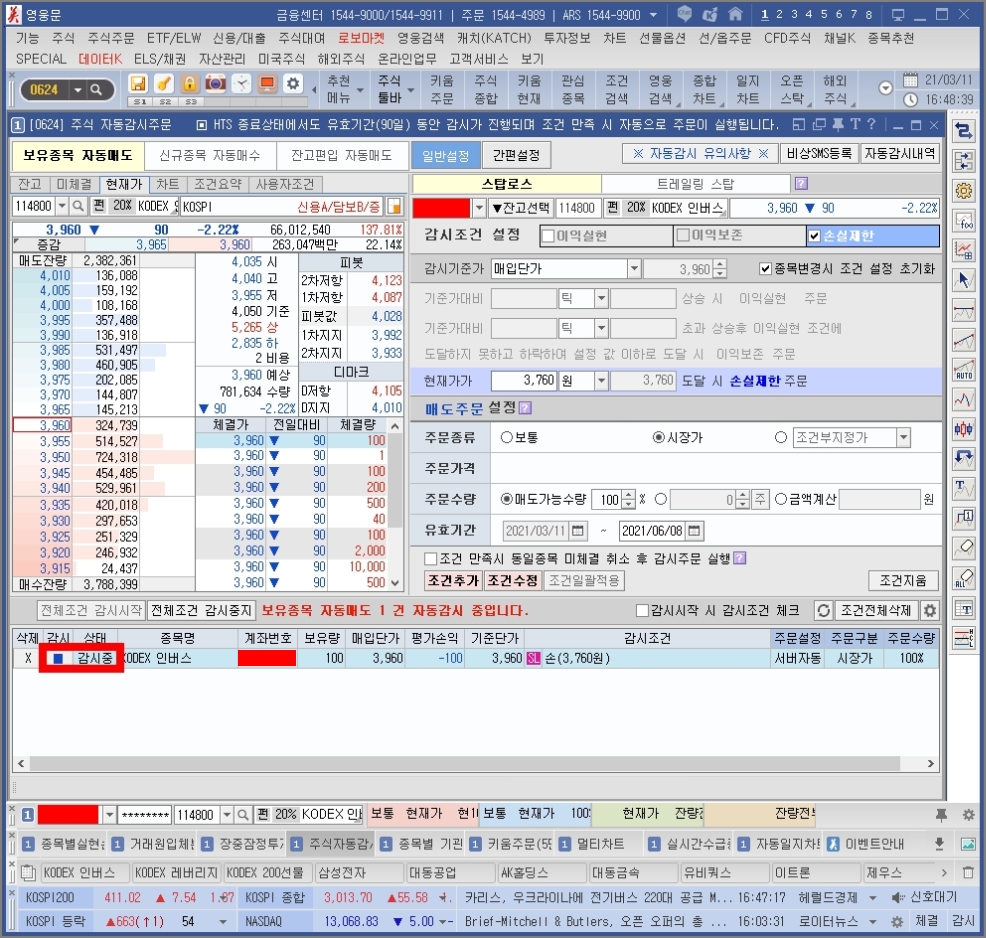Viewport: 986px width, 938px height.
Task: Click the home icon in title bar
Action: pos(735,14)
